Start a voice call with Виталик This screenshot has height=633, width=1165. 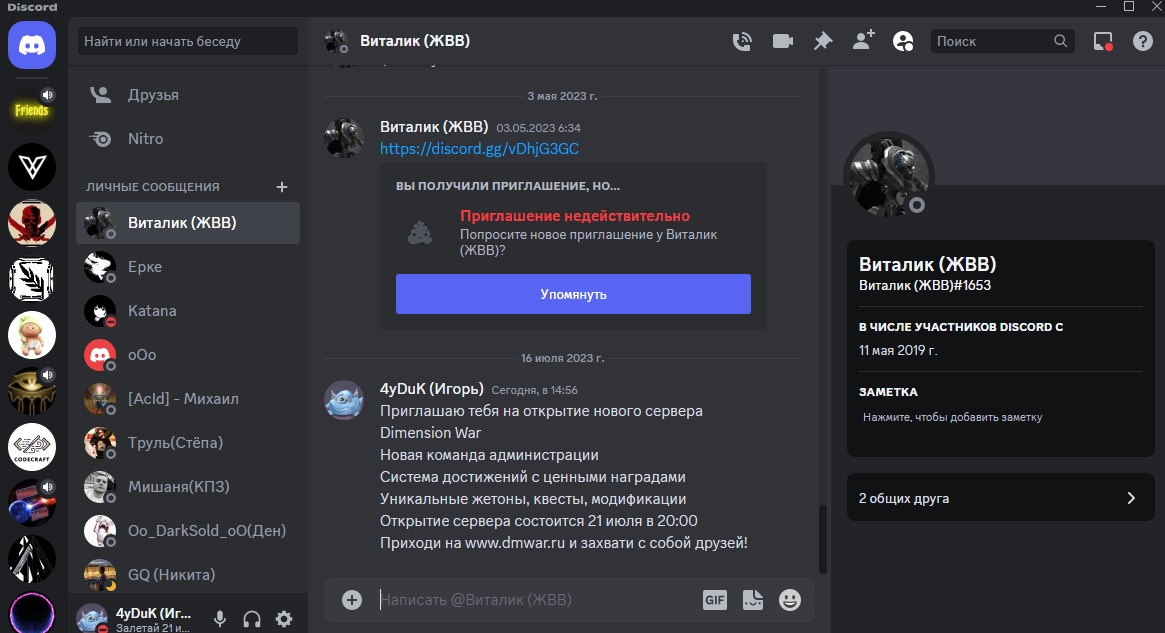point(741,42)
